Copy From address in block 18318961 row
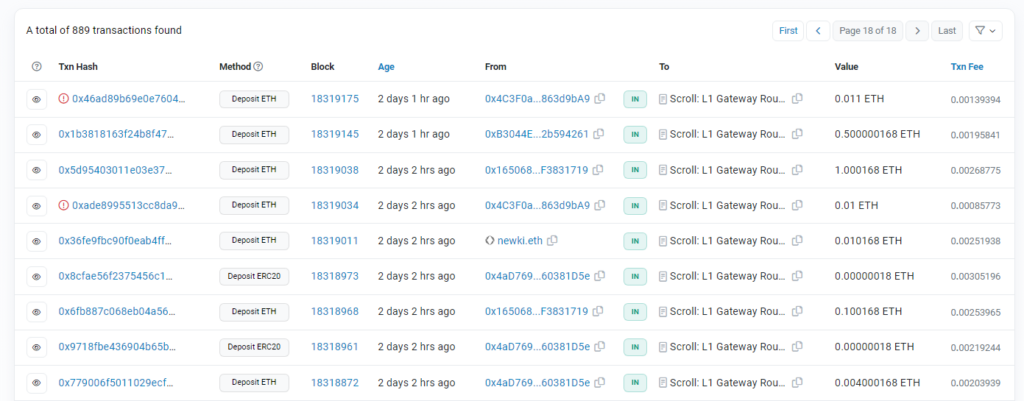 [x=600, y=347]
